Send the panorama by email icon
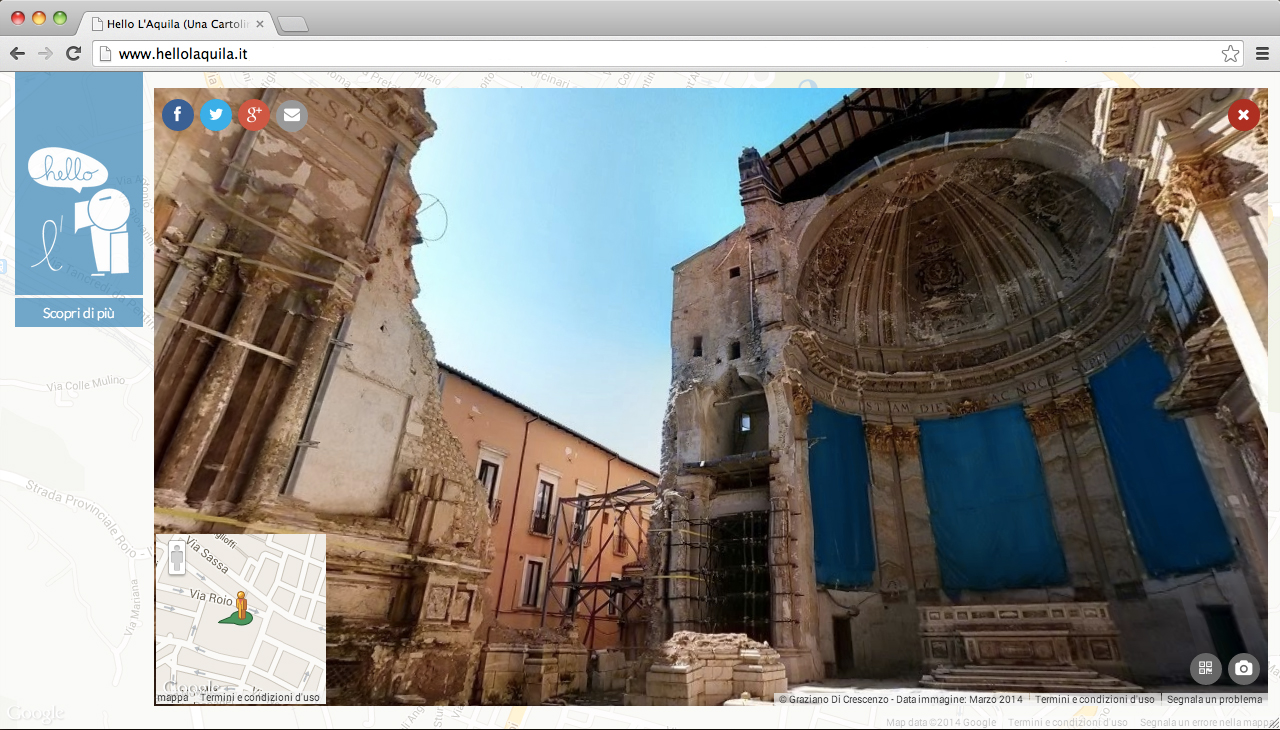Screen dimensions: 1280x730 click(292, 115)
